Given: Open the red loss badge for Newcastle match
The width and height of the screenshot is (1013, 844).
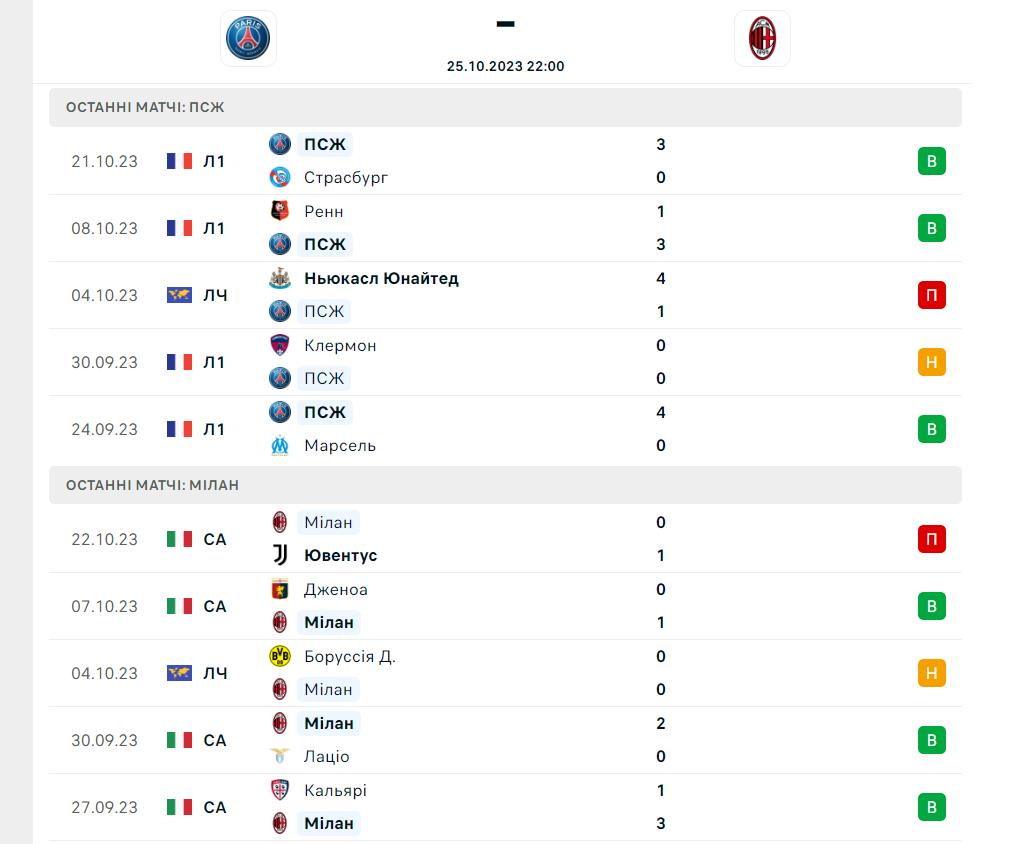Looking at the screenshot, I should 931,295.
